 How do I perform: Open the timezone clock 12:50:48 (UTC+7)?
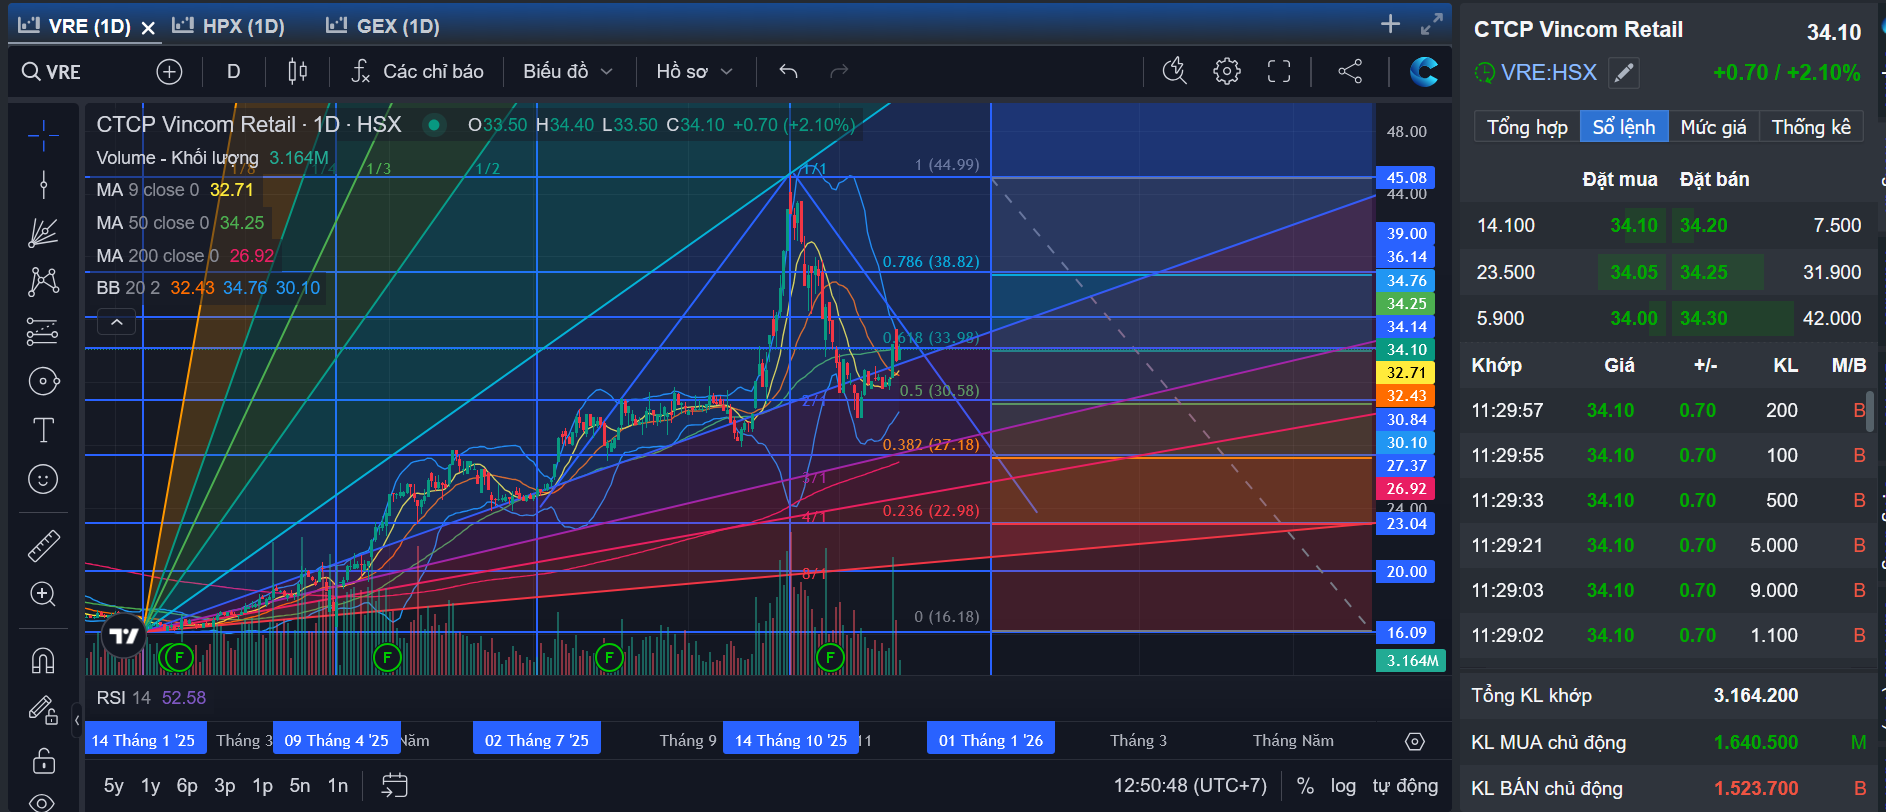(x=1190, y=786)
